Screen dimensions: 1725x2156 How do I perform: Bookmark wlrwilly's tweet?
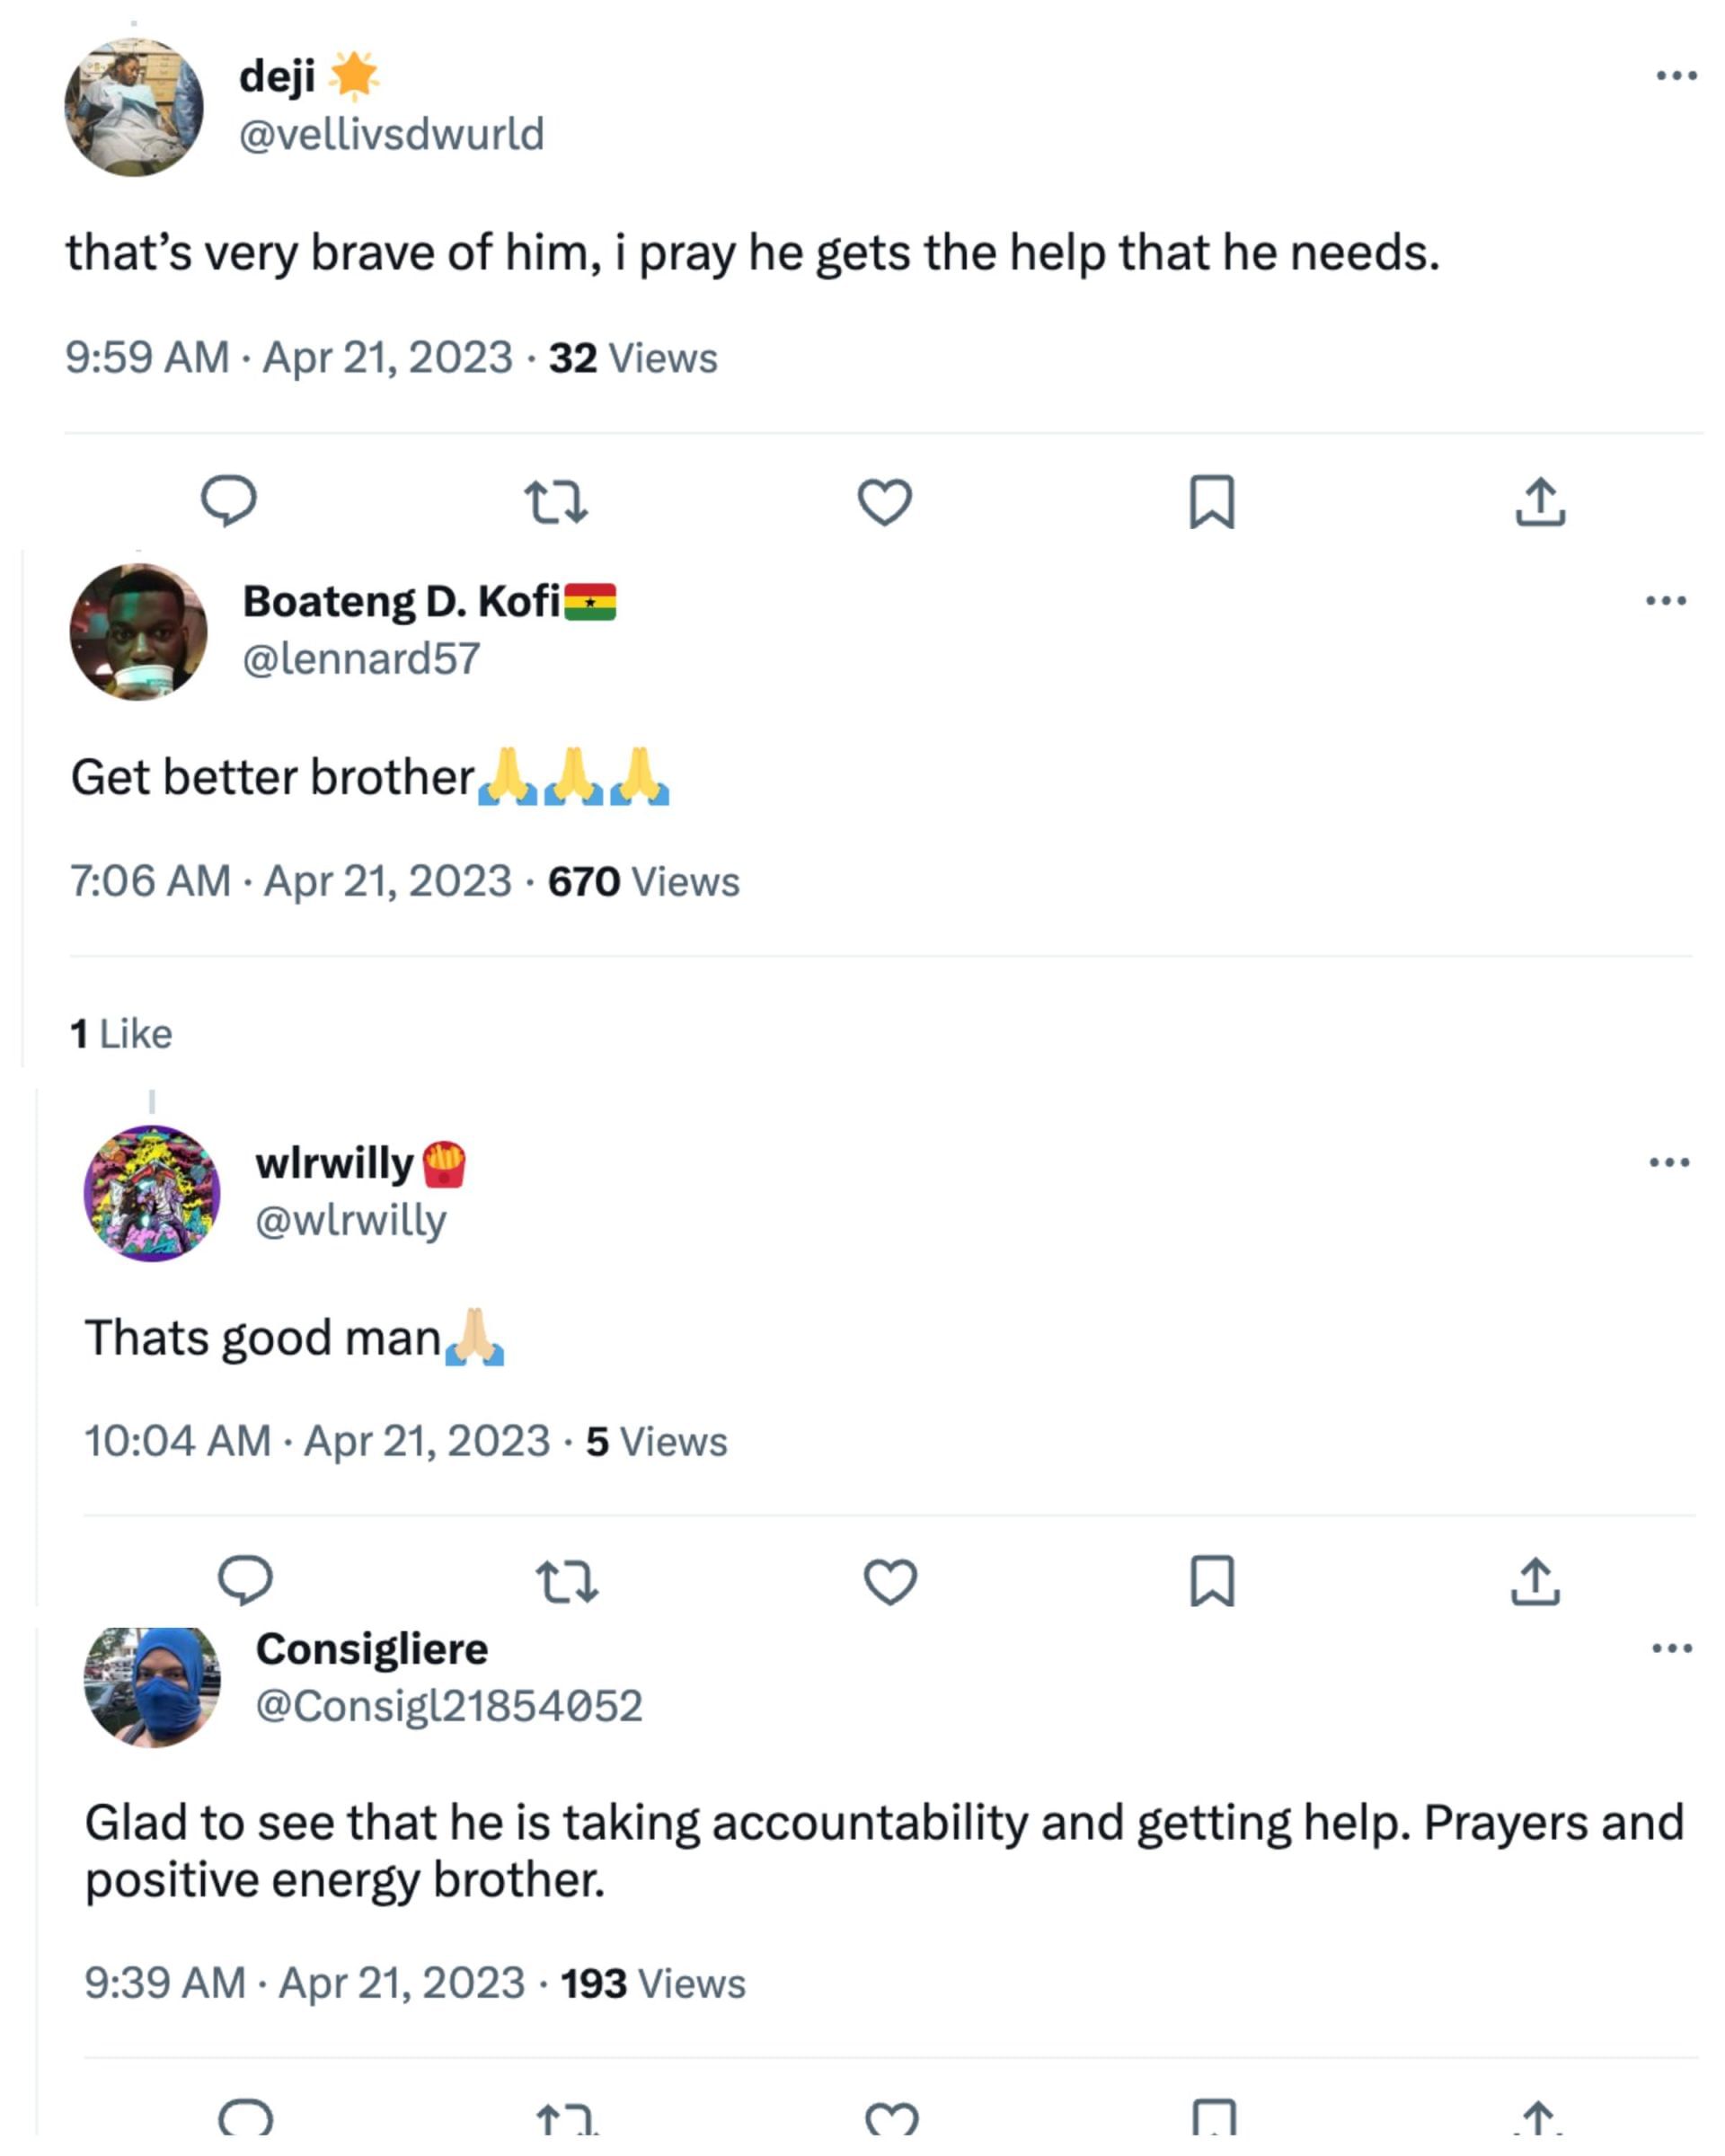tap(1212, 1581)
